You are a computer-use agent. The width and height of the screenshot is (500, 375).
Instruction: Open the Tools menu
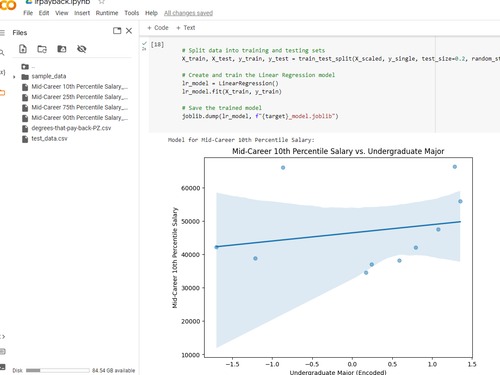point(132,13)
